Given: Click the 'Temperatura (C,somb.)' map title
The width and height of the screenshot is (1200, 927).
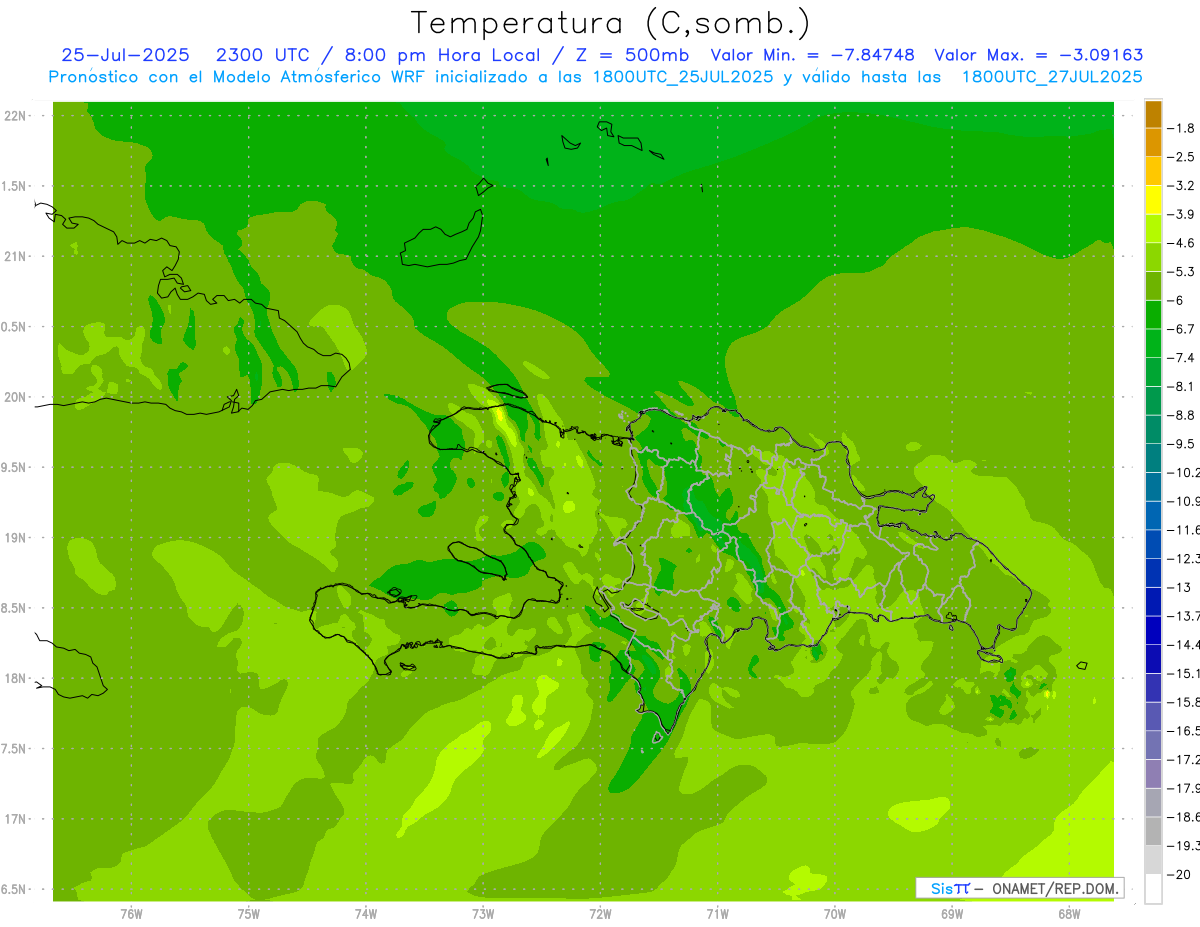Looking at the screenshot, I should (x=611, y=23).
